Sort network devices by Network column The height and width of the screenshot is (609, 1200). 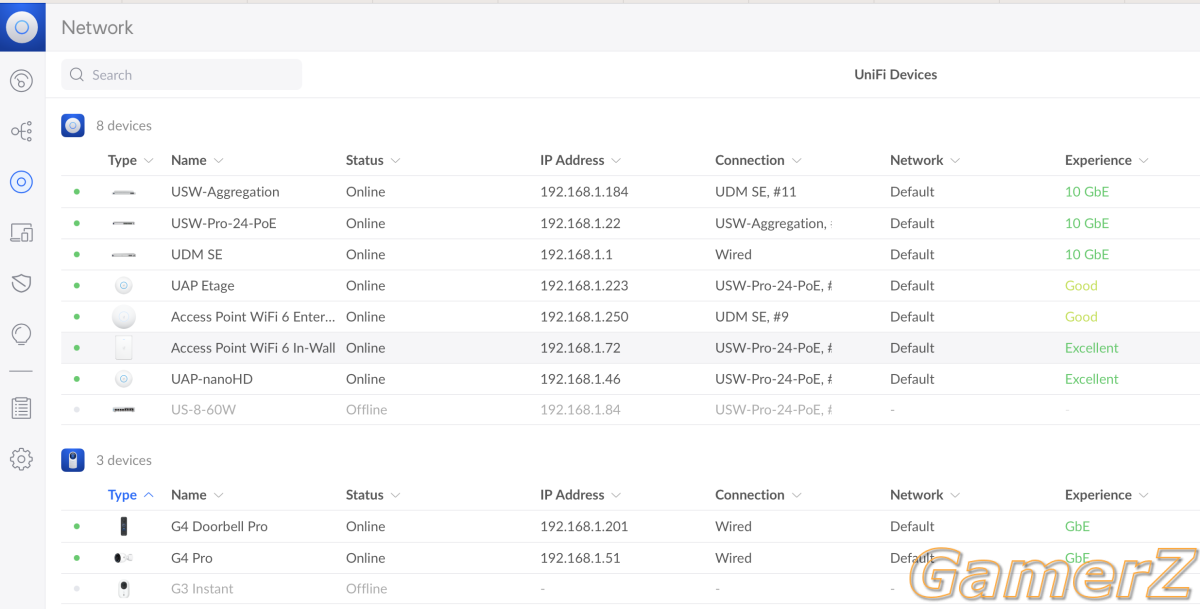(925, 160)
